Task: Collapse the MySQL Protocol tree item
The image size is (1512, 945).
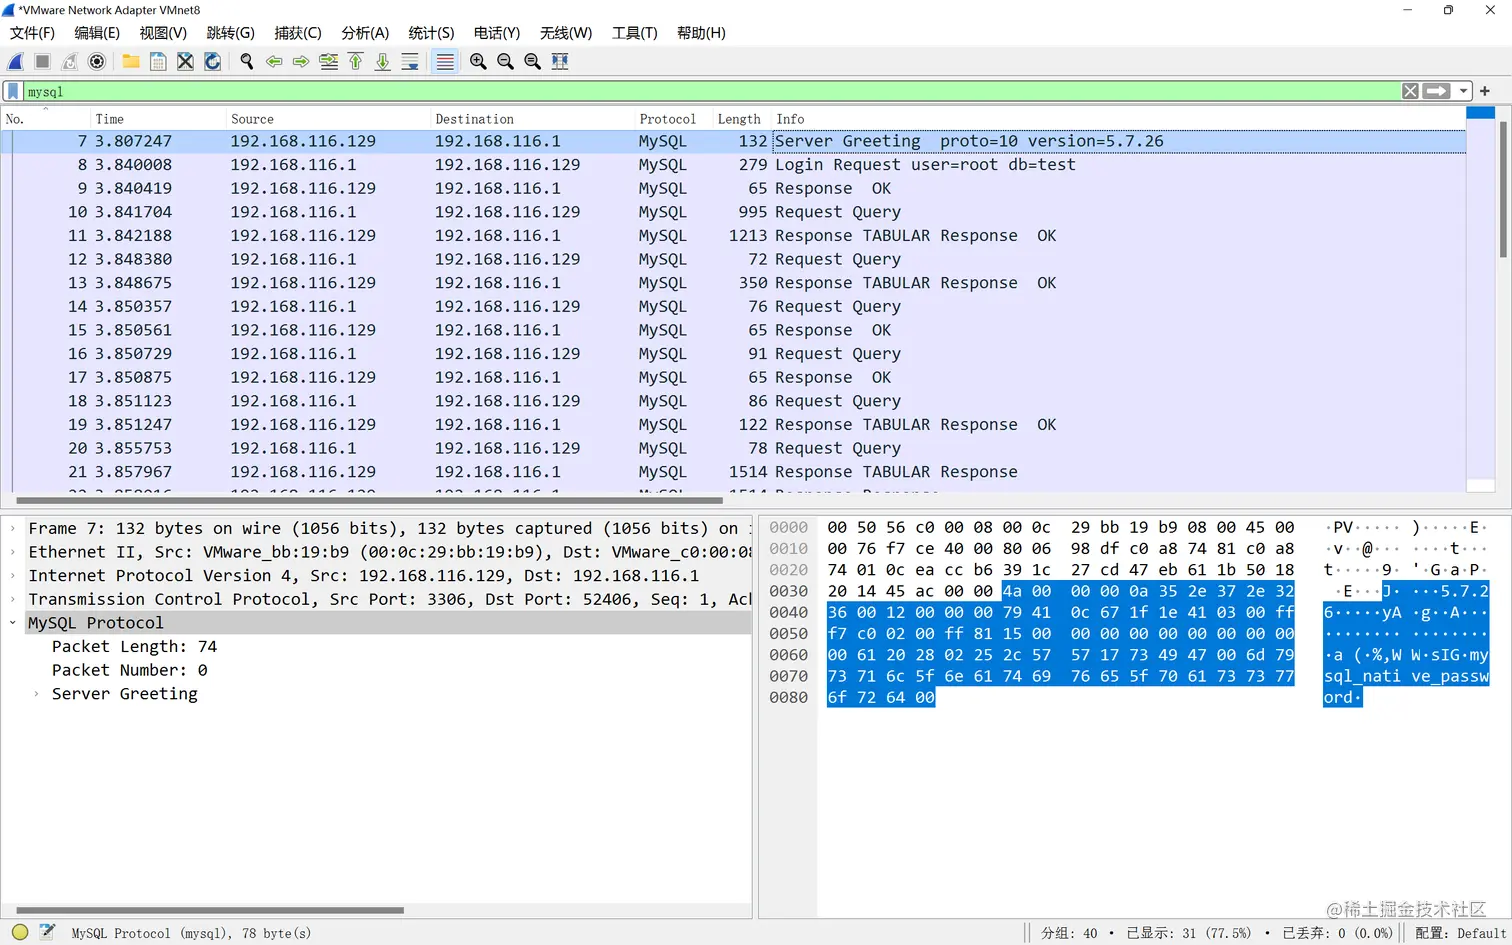Action: (12, 622)
